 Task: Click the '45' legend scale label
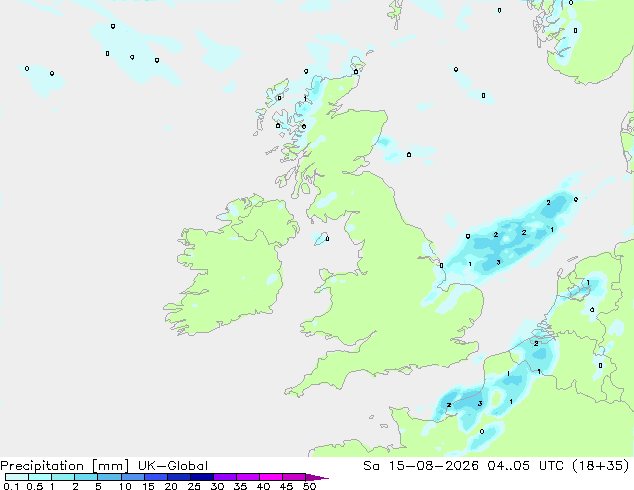pos(286,486)
